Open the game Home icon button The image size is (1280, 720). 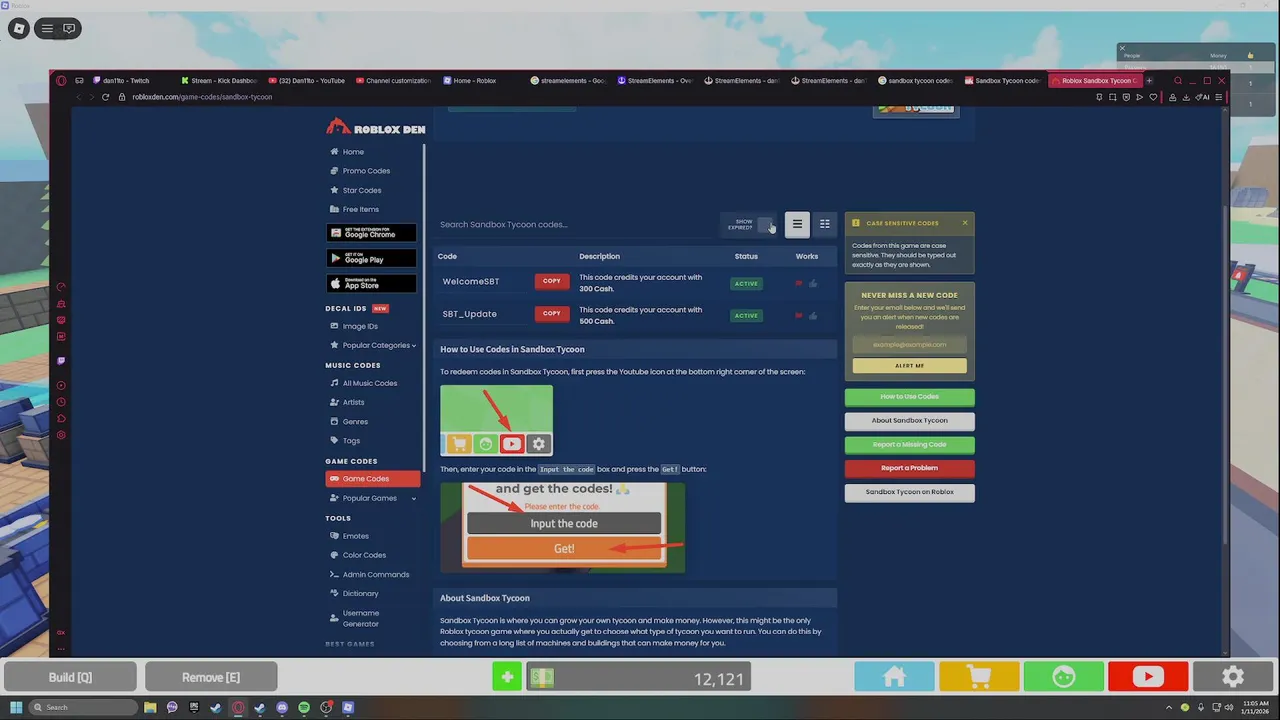click(x=894, y=677)
